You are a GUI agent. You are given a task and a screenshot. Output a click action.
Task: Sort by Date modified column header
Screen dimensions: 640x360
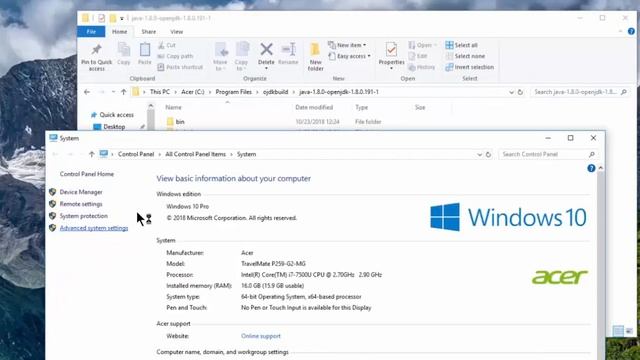point(314,107)
